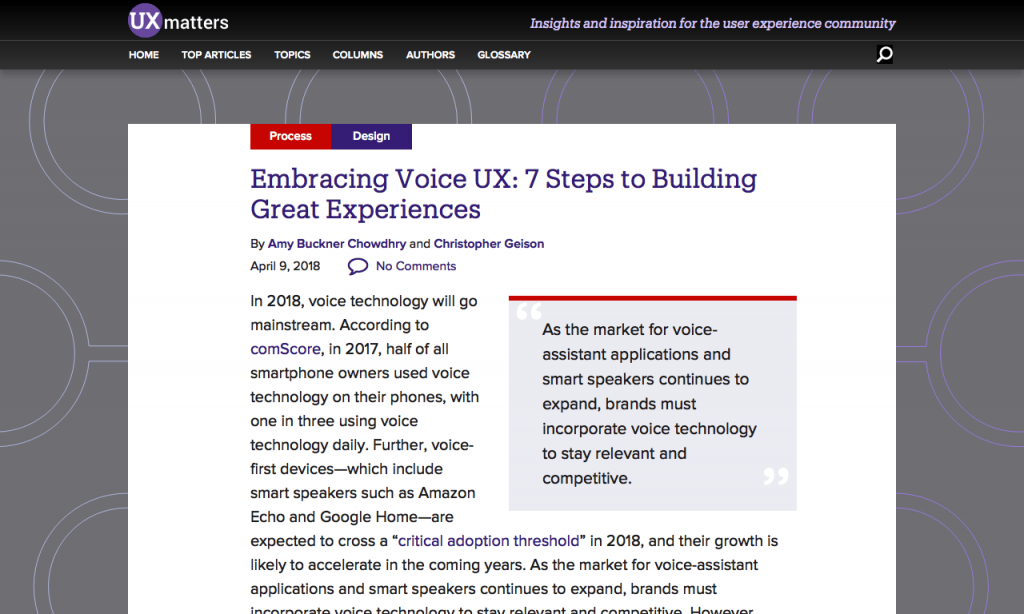Select the speech bubble comments icon
1024x614 pixels.
pos(357,265)
